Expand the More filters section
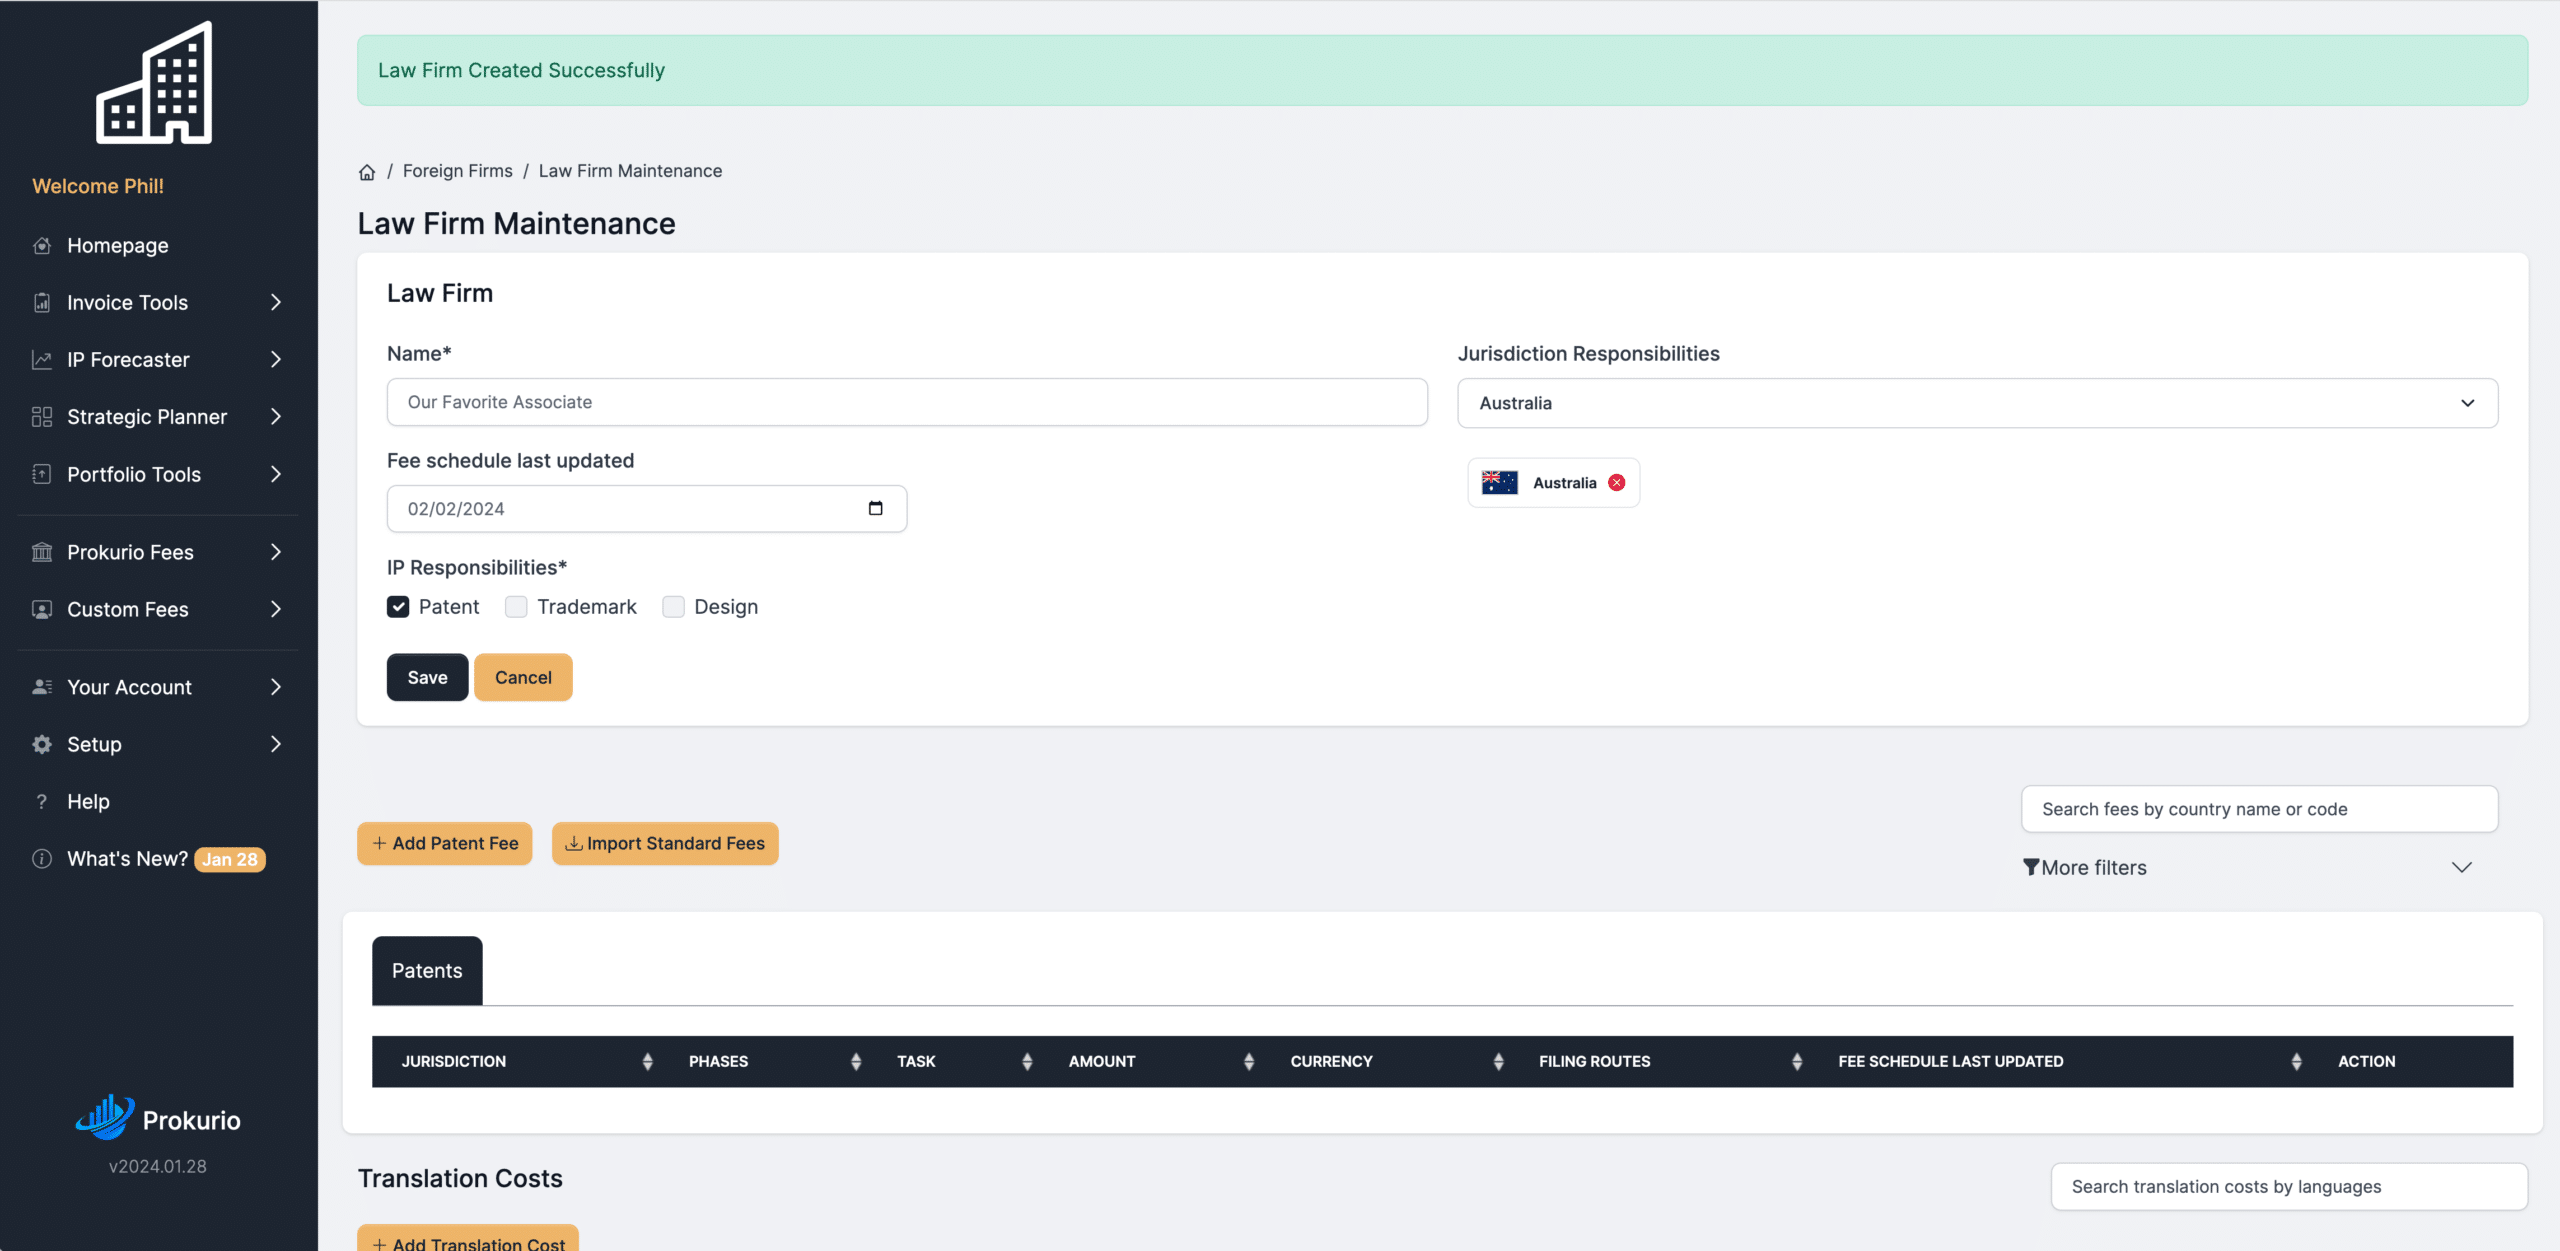Viewport: 2560px width, 1251px height. coord(2247,867)
